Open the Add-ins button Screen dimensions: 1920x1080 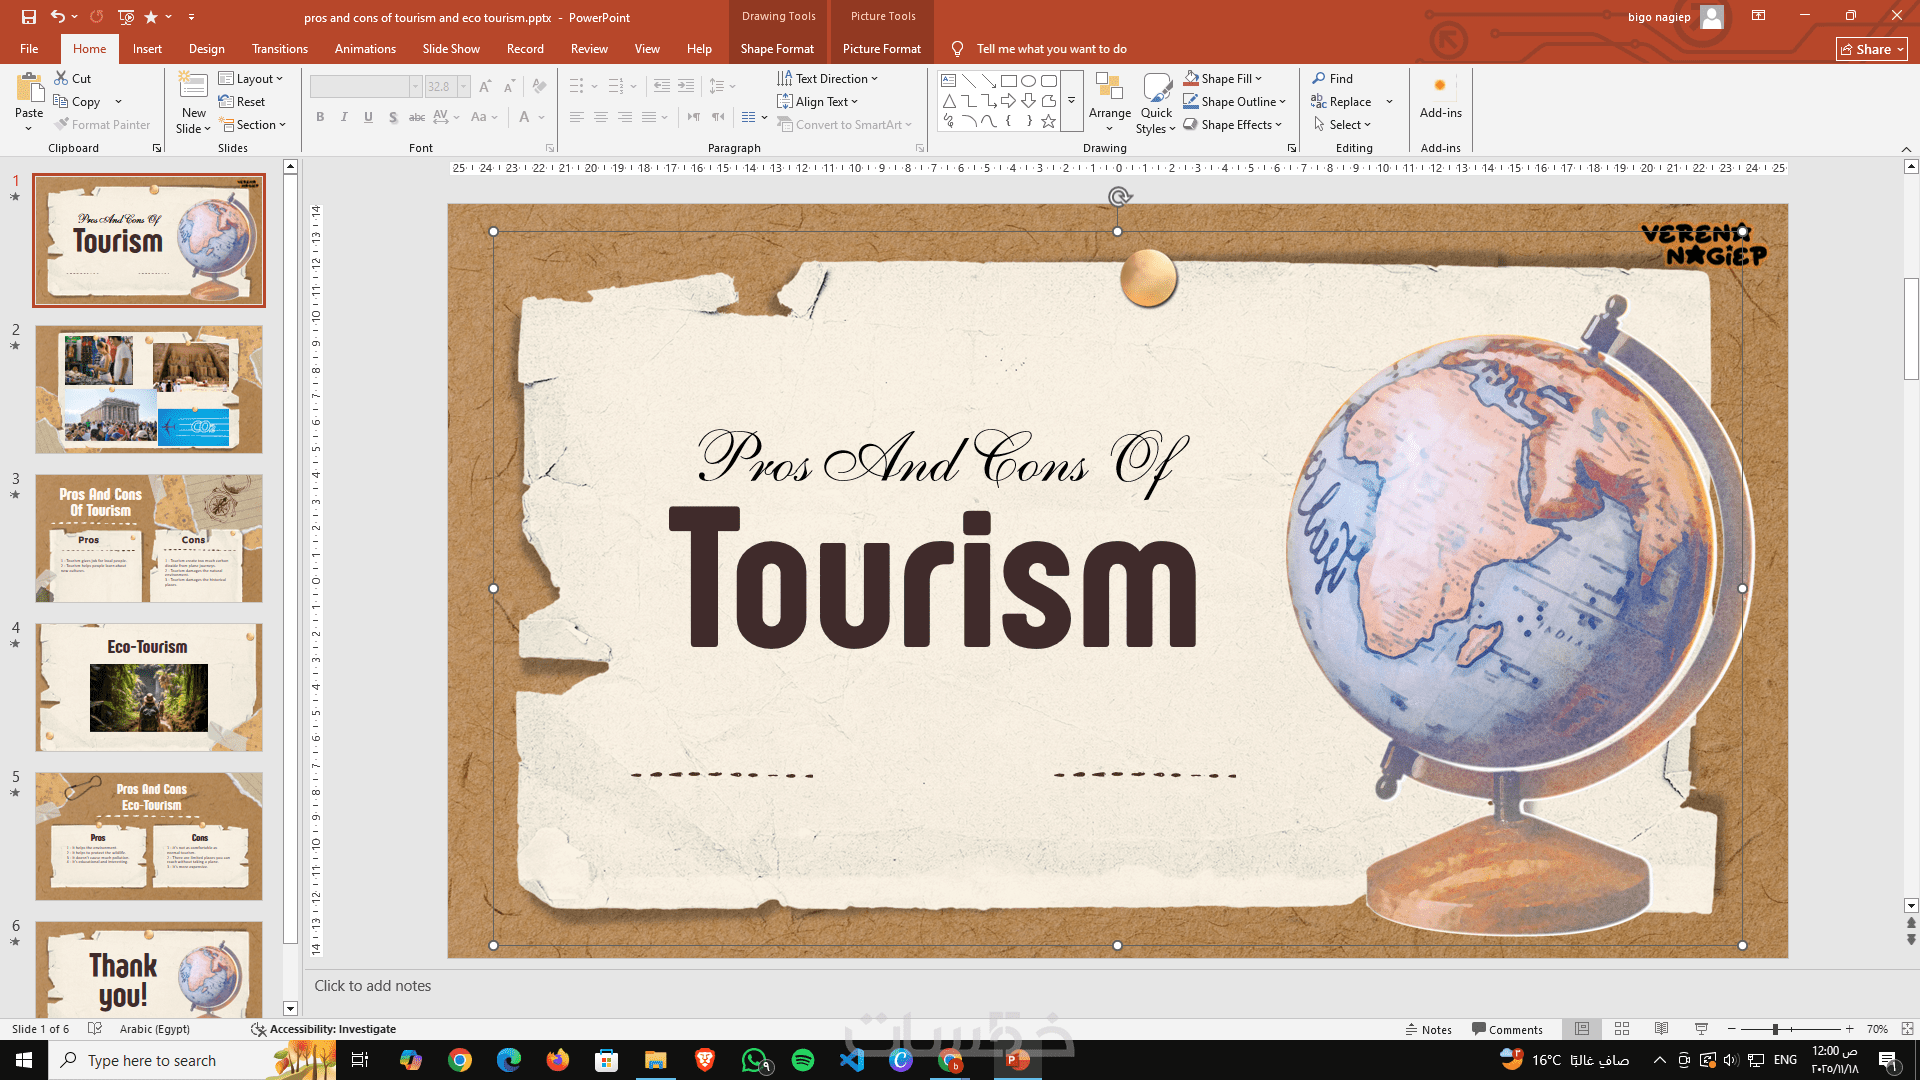click(1440, 98)
